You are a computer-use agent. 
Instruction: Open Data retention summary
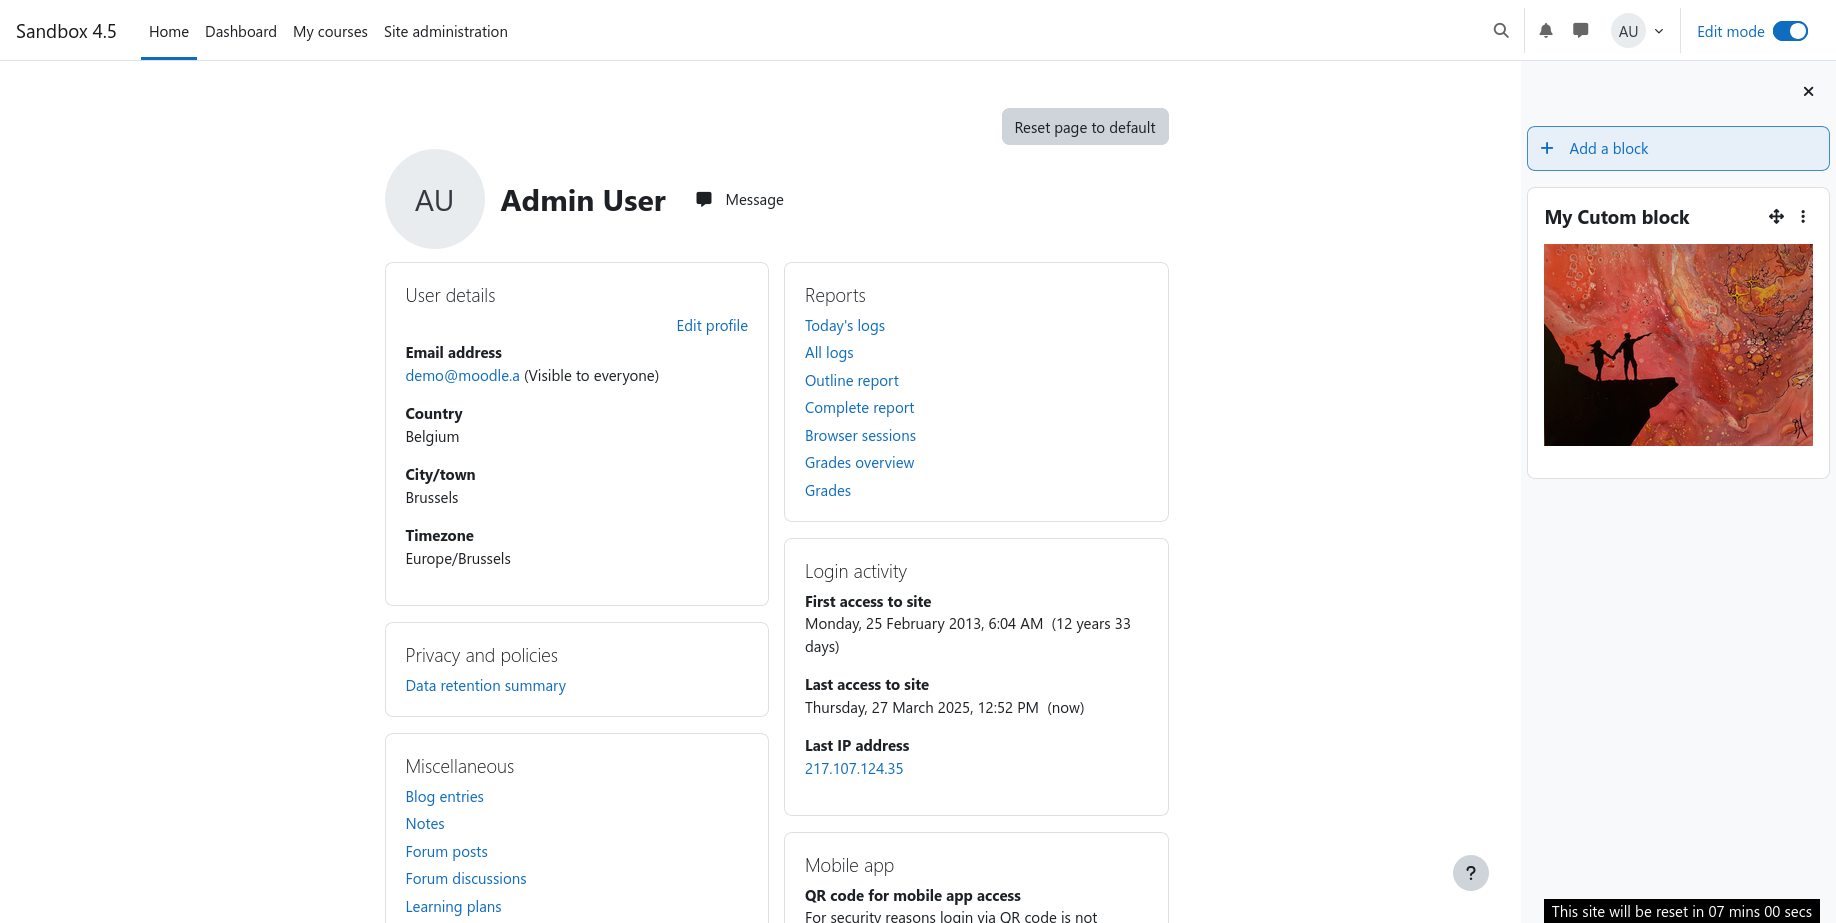[485, 685]
